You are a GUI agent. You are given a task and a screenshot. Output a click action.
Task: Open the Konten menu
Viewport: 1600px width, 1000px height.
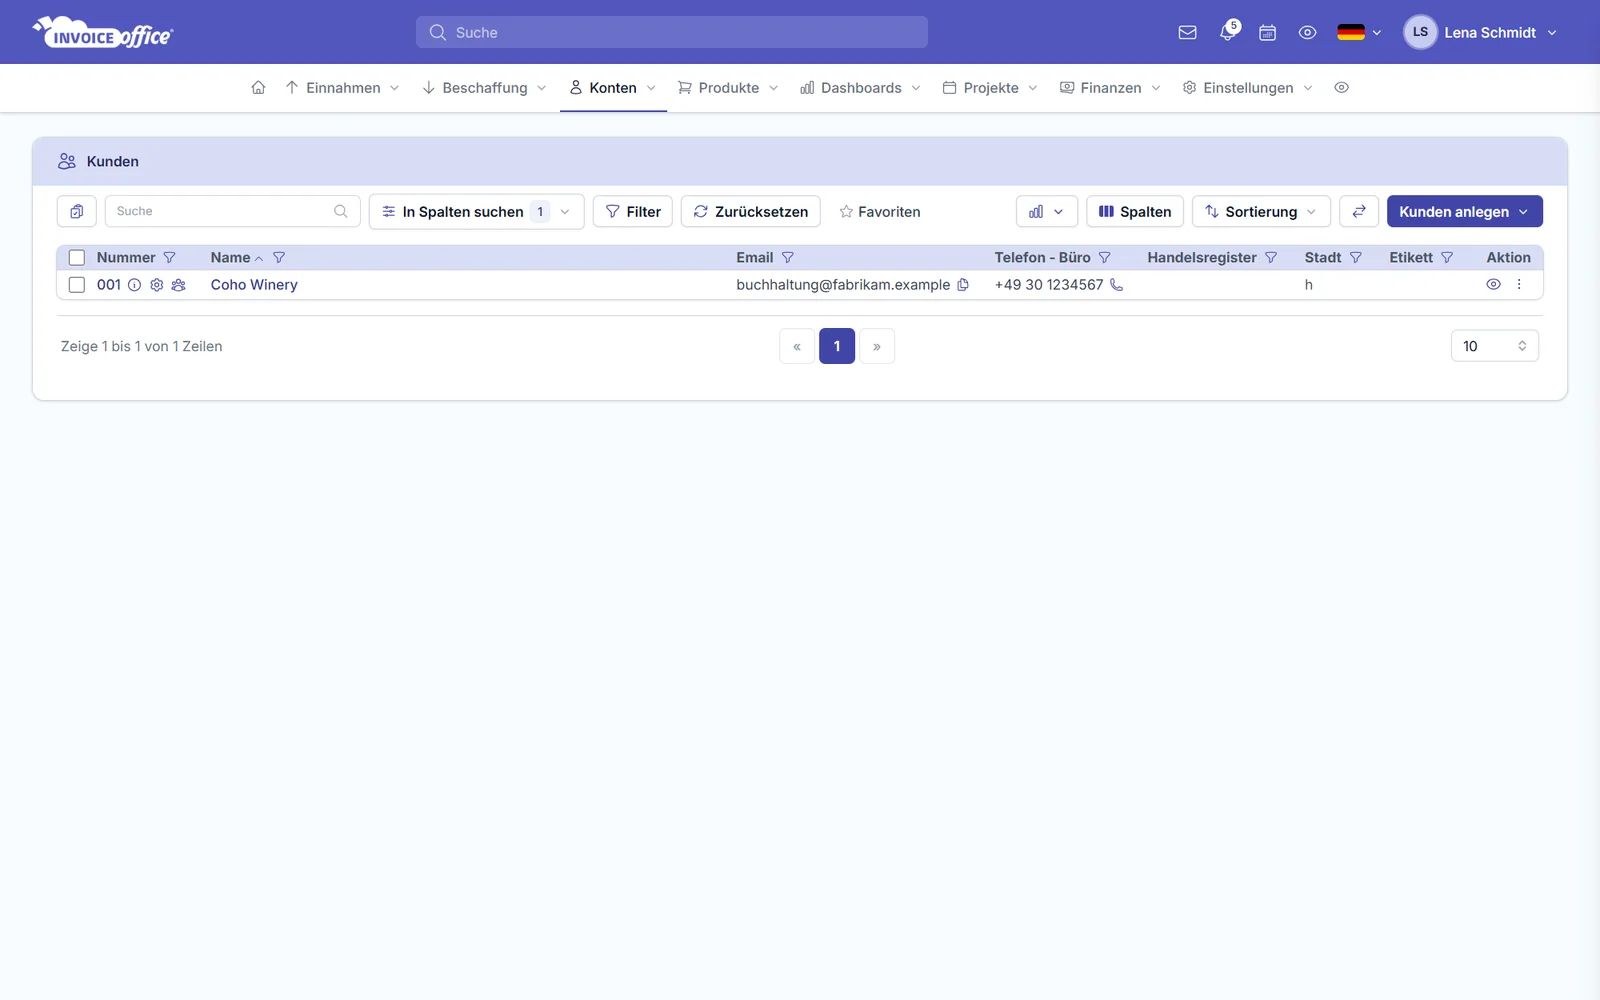tap(613, 88)
